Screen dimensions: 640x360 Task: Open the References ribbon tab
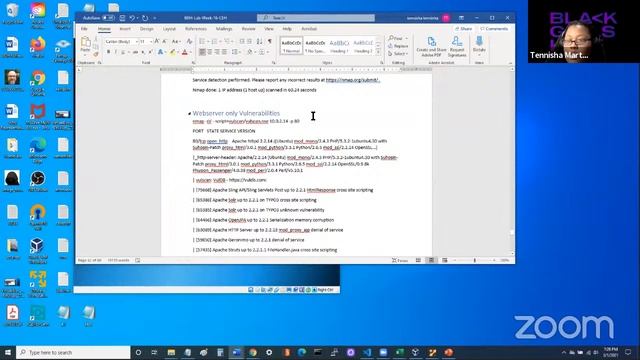click(196, 29)
